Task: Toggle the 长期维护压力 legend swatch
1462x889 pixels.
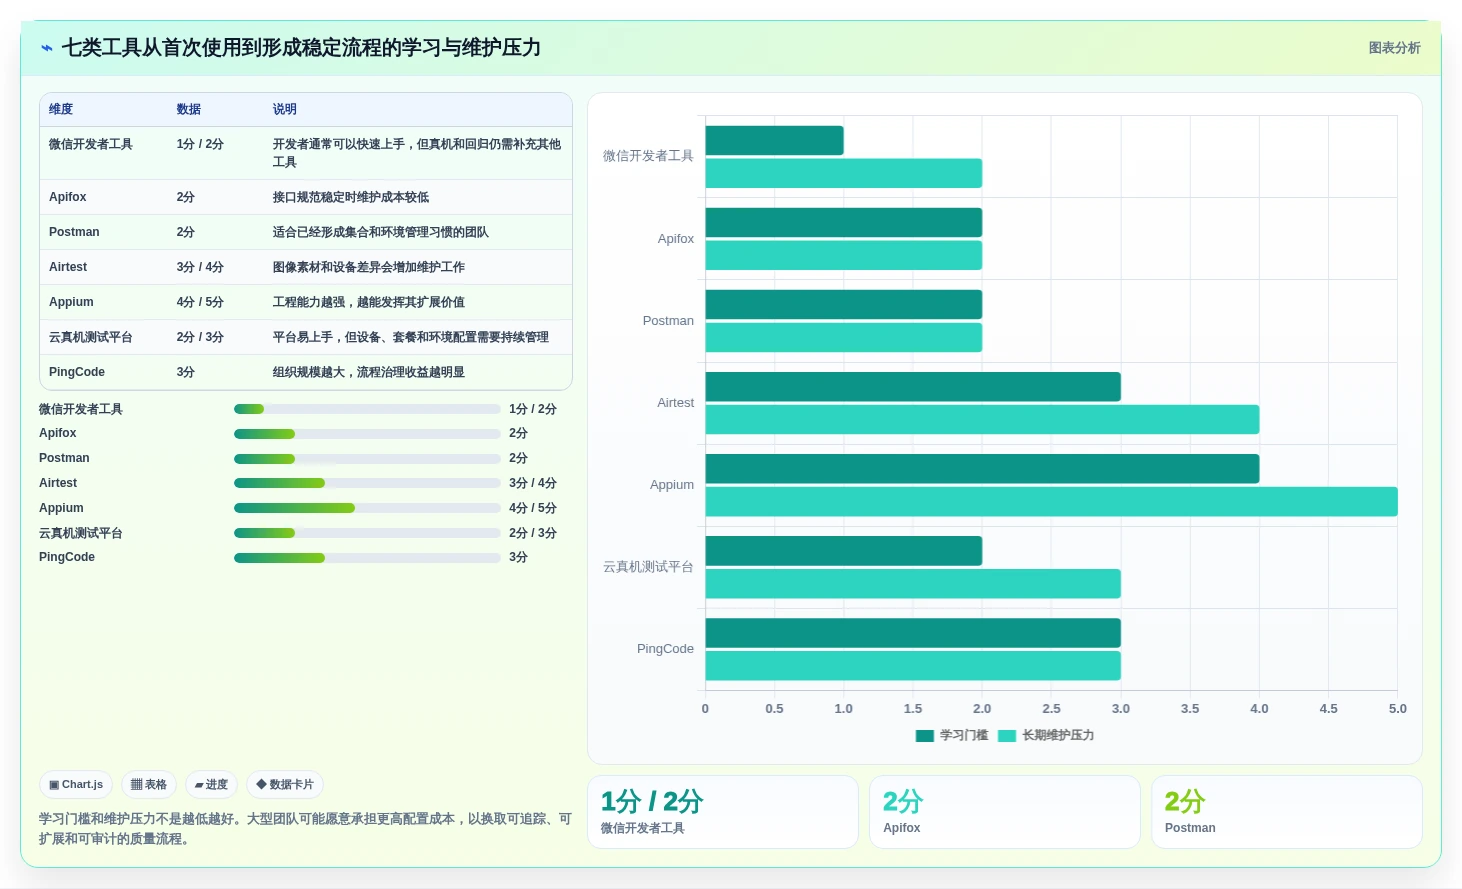Action: 1007,736
